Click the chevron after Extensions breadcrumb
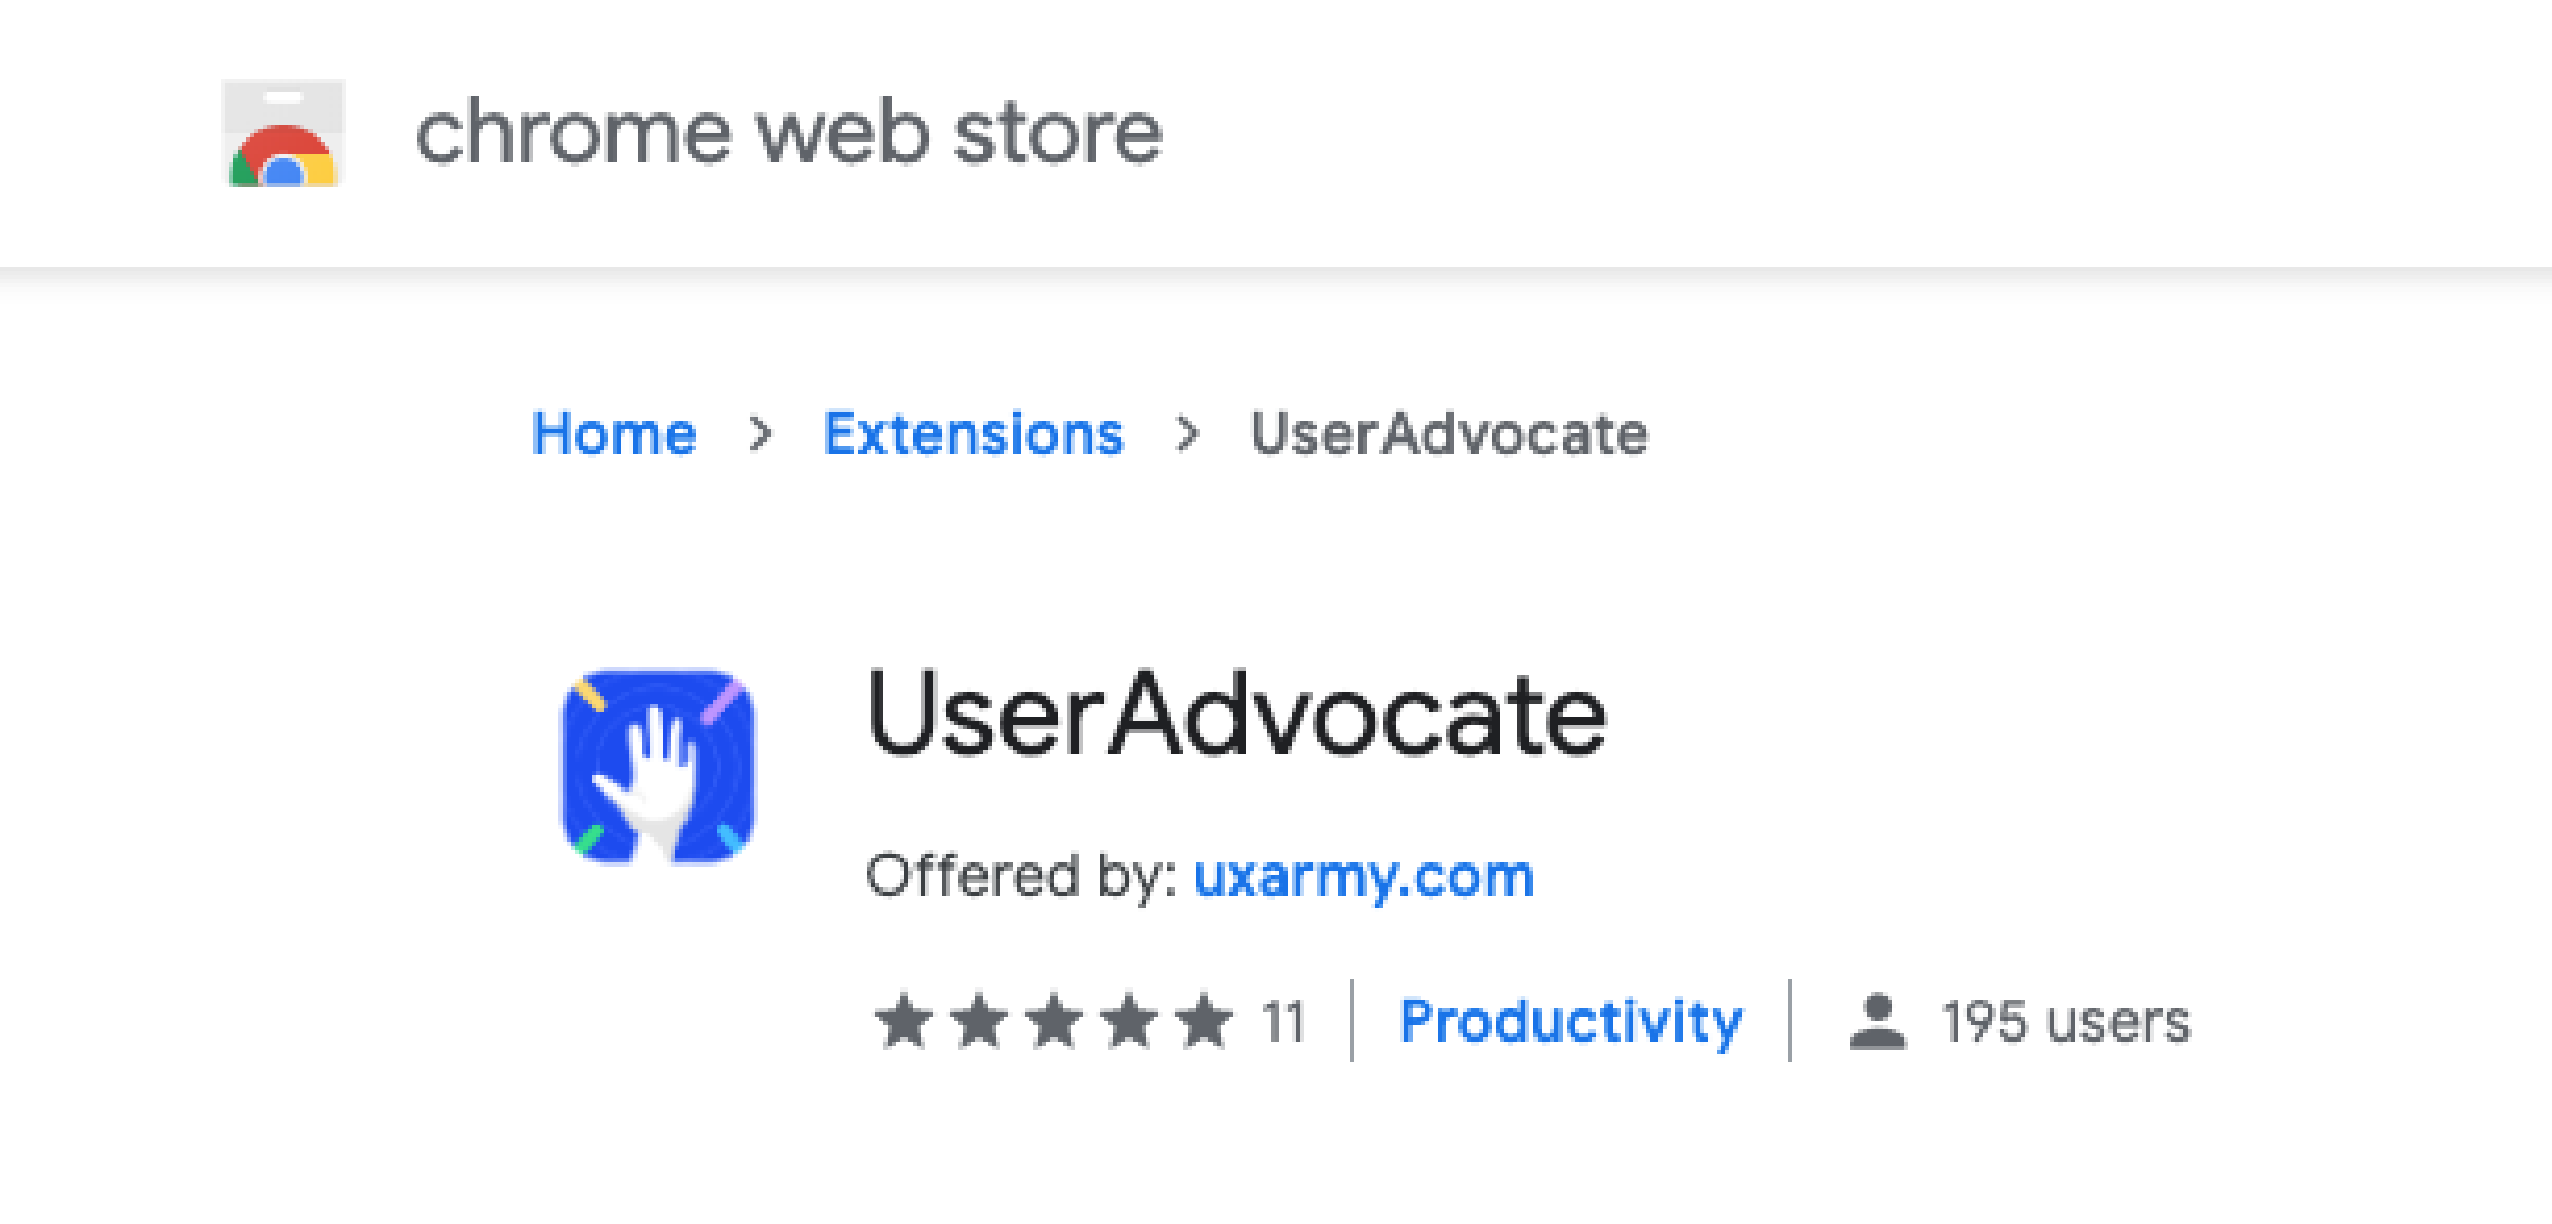The image size is (2552, 1224). click(1187, 434)
